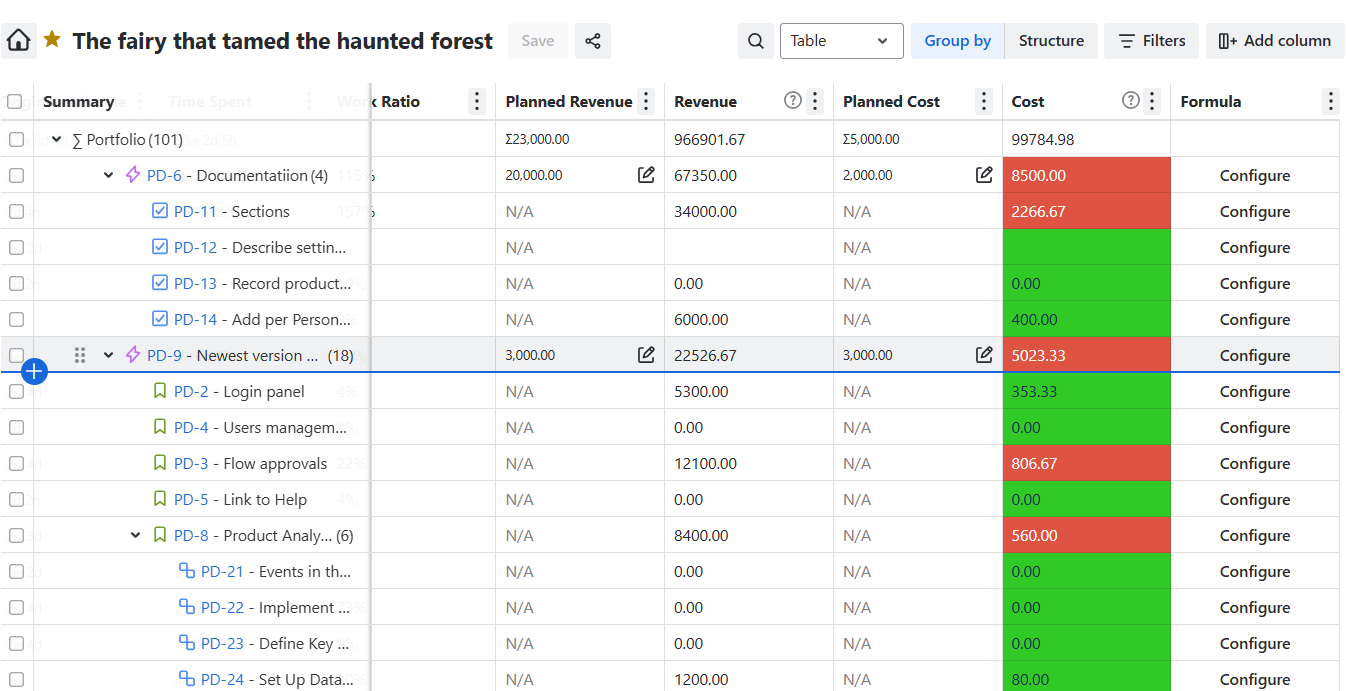
Task: Open the share icon button
Action: [593, 41]
